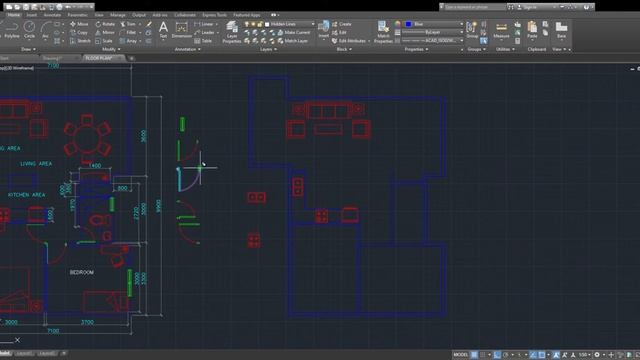Click the LIVING AREA label in the drawing
This screenshot has width=640, height=360.
[36, 164]
